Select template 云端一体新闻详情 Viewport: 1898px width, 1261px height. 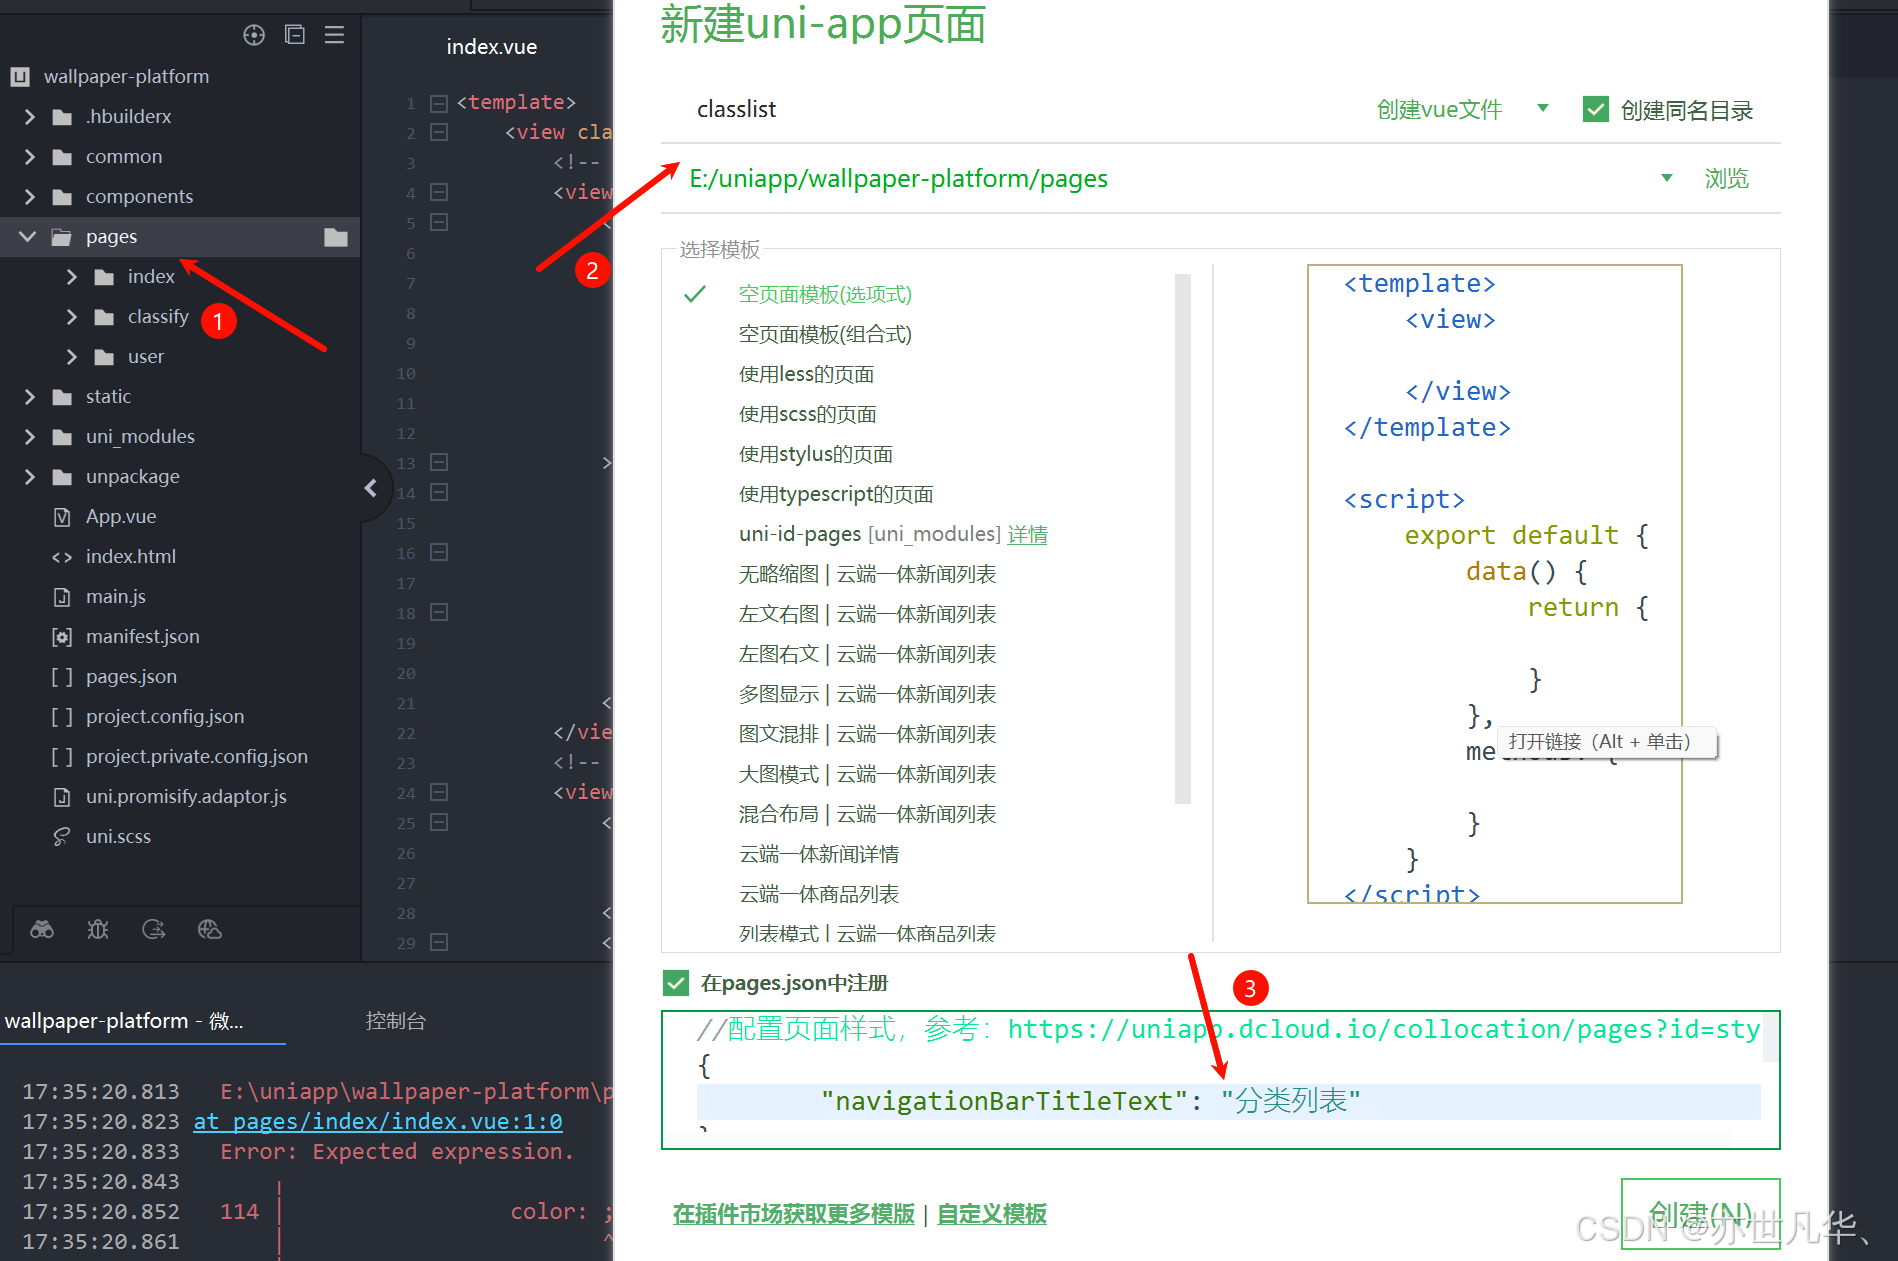pyautogui.click(x=818, y=854)
